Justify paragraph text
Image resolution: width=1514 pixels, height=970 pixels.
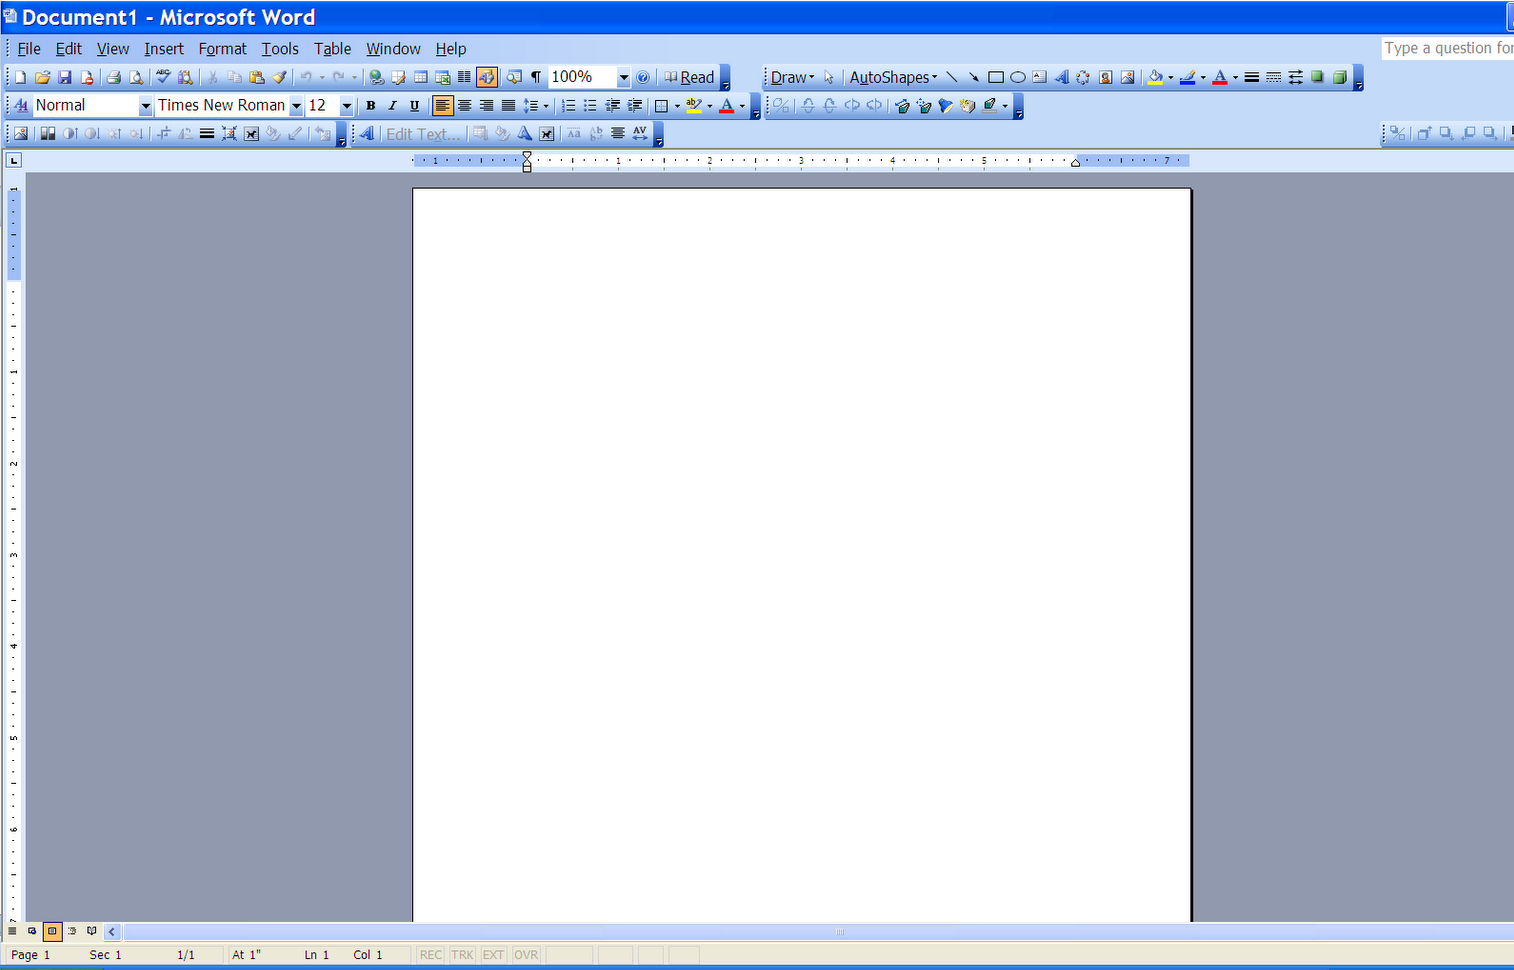pyautogui.click(x=508, y=105)
